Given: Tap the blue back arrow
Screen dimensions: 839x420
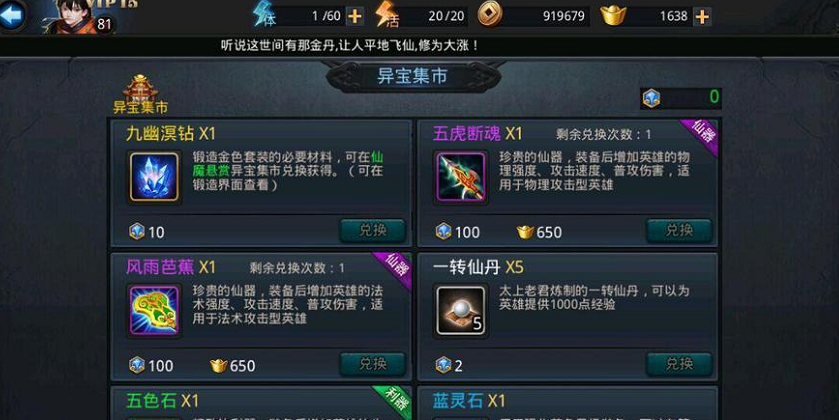Looking at the screenshot, I should click(x=12, y=15).
